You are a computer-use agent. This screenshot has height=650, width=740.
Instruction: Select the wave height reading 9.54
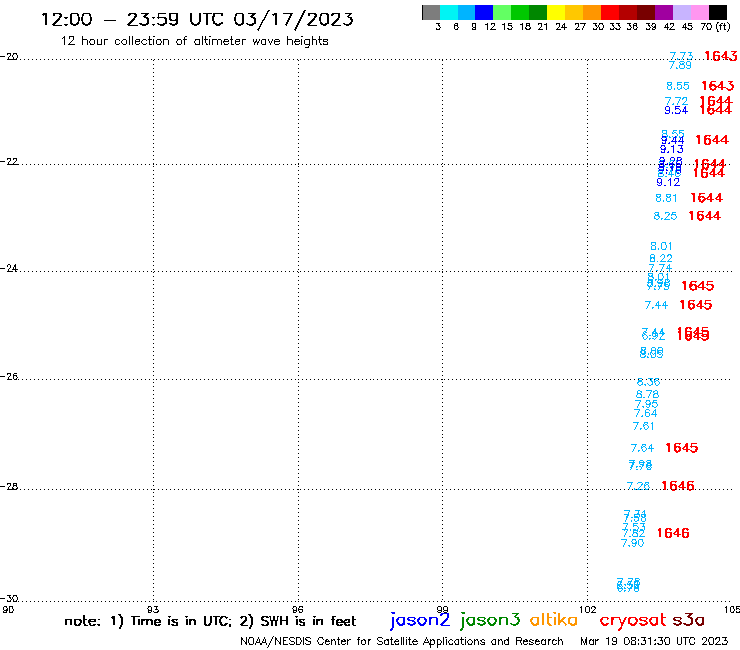(676, 110)
